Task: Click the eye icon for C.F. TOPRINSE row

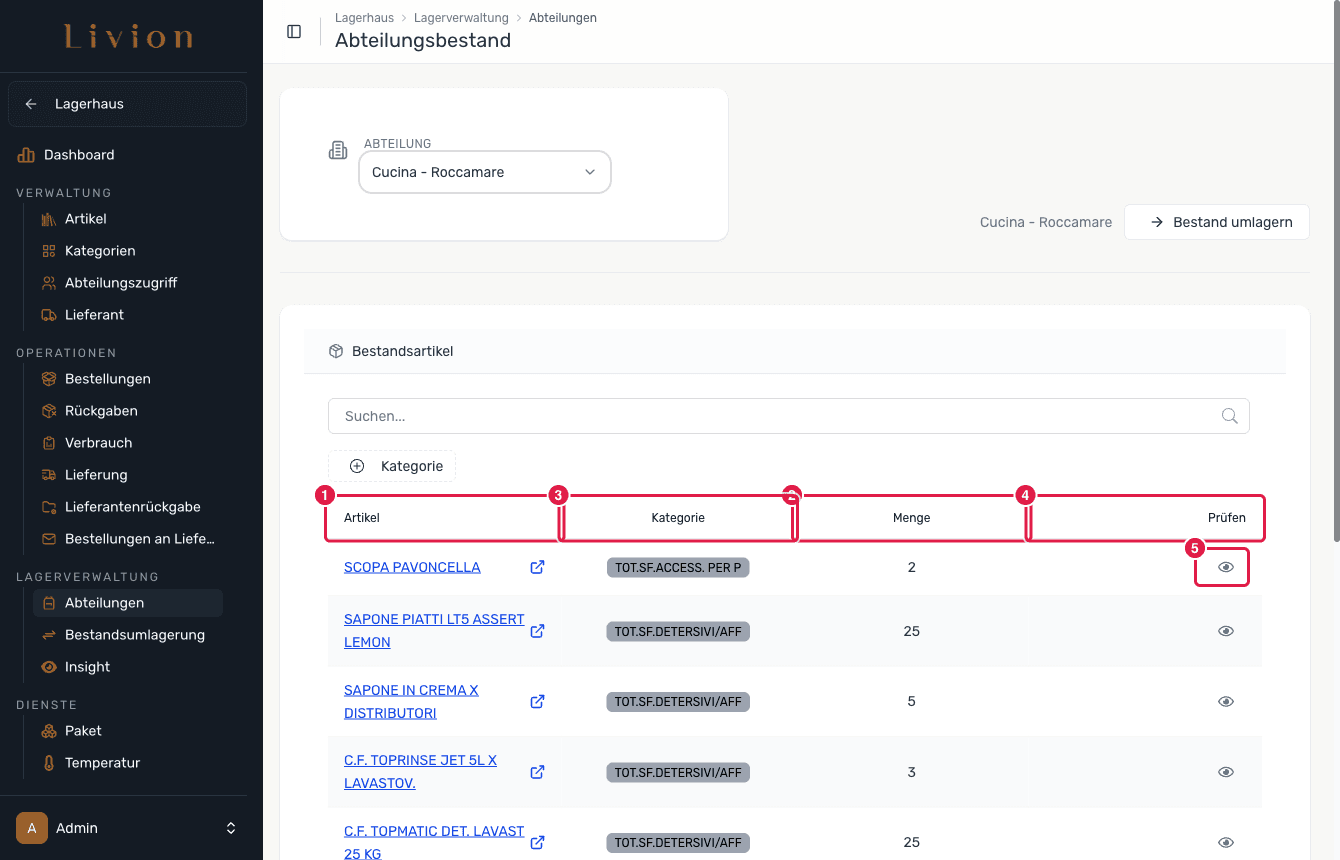Action: [1226, 772]
